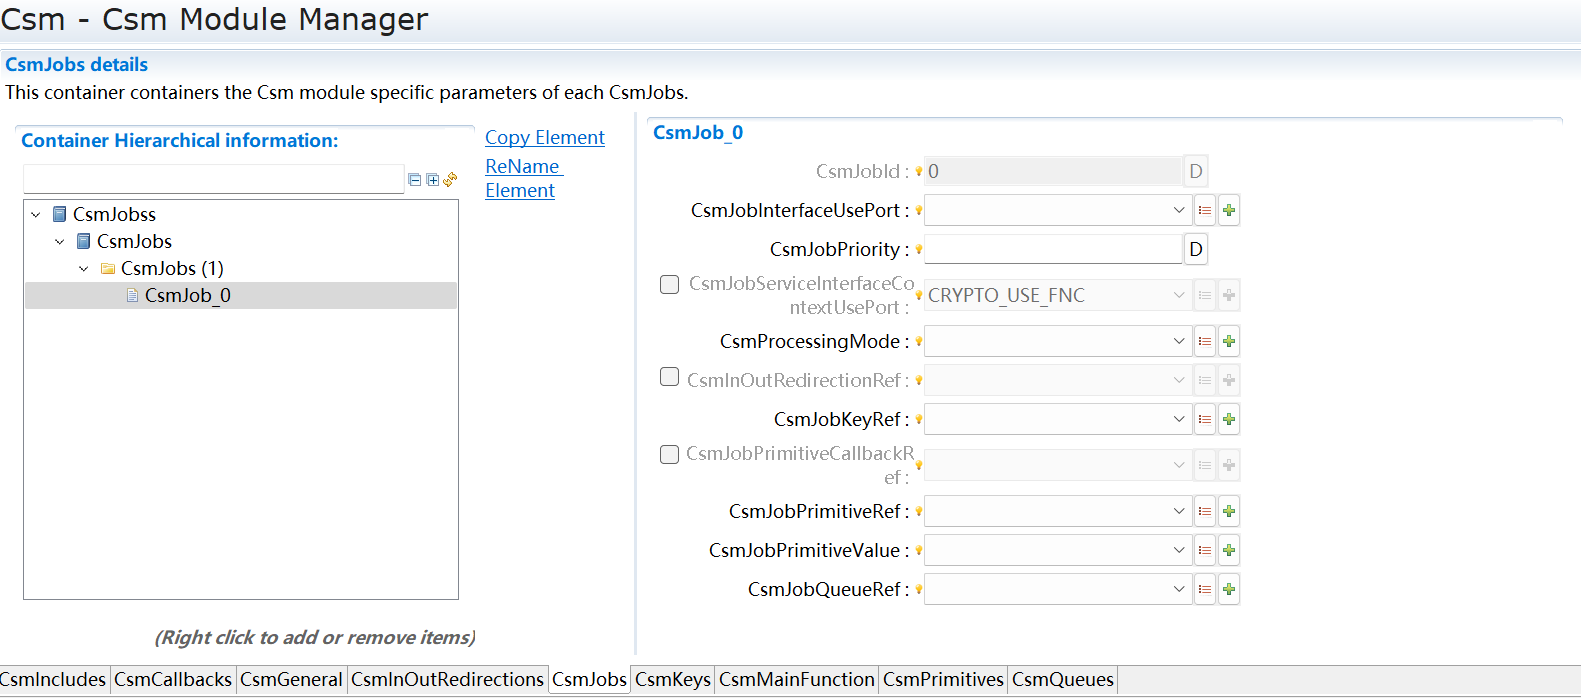Click the expand all tree icon
1581x698 pixels.
432,180
